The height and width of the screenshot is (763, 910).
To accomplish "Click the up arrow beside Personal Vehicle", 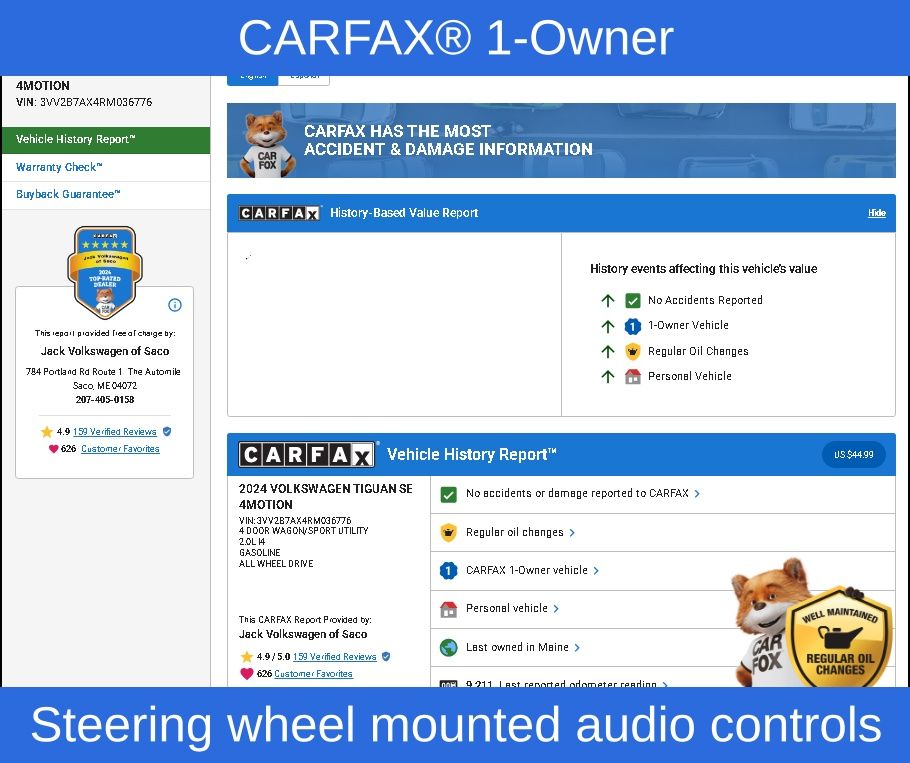I will coord(608,377).
